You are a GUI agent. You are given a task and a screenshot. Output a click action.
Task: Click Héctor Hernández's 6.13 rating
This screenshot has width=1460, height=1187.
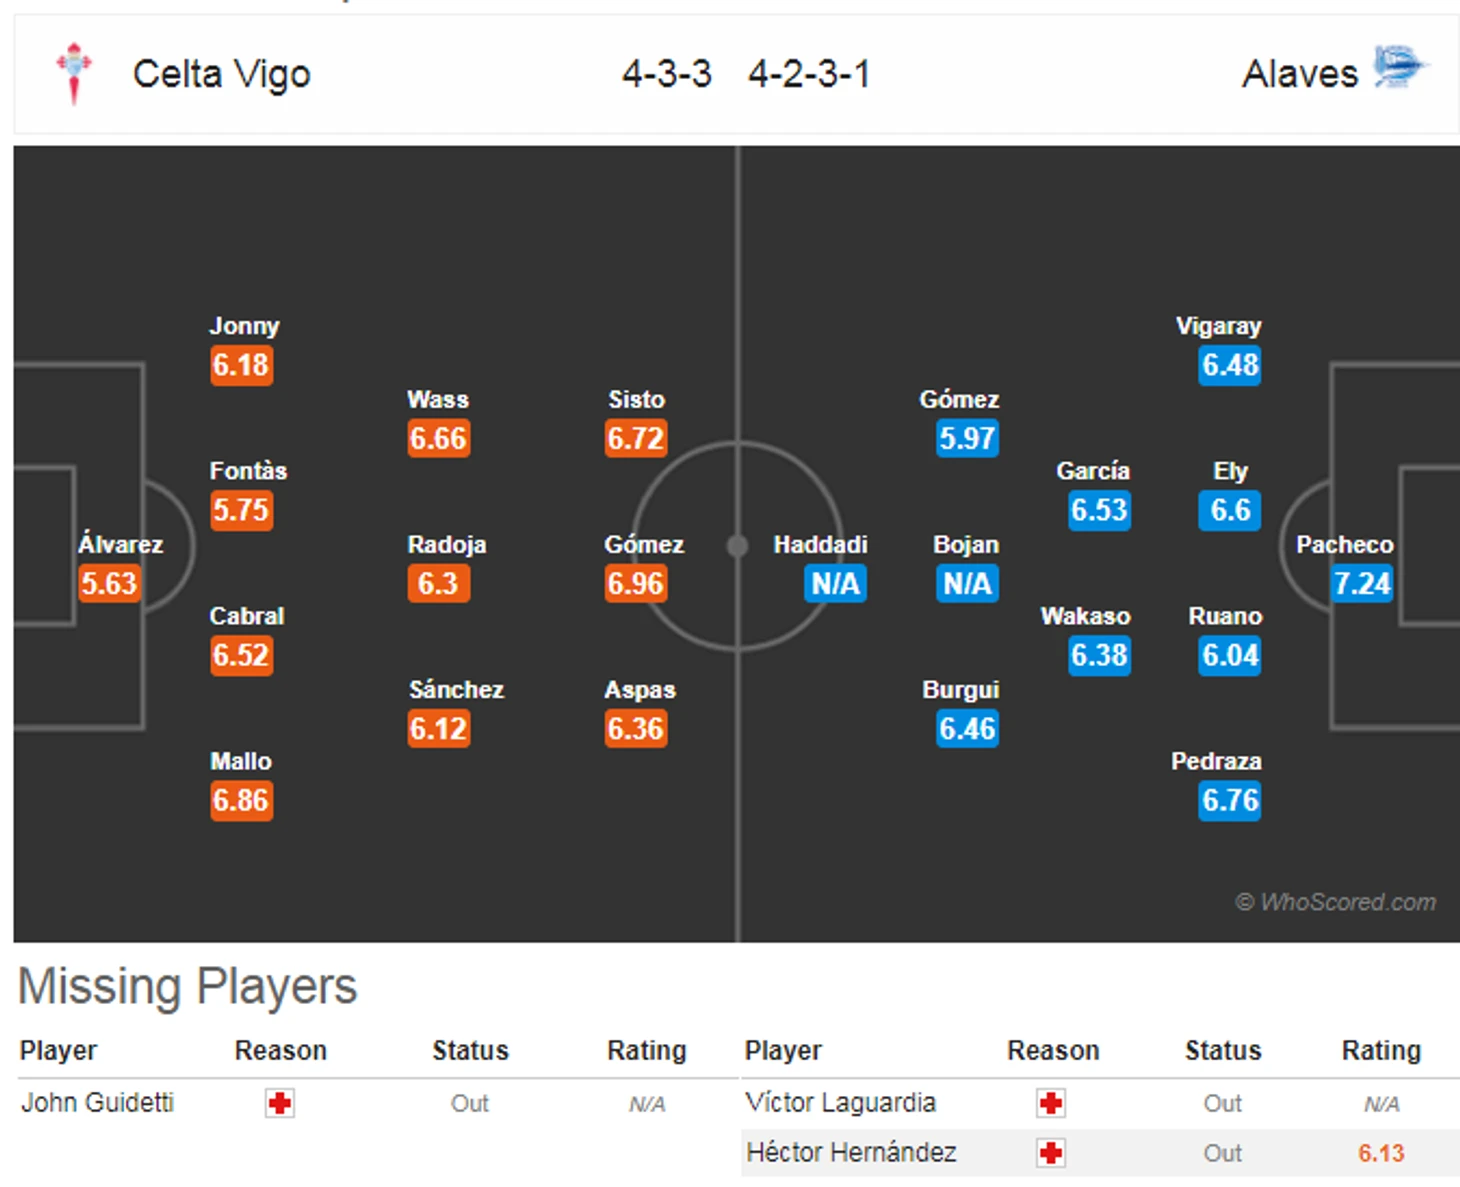(x=1381, y=1154)
